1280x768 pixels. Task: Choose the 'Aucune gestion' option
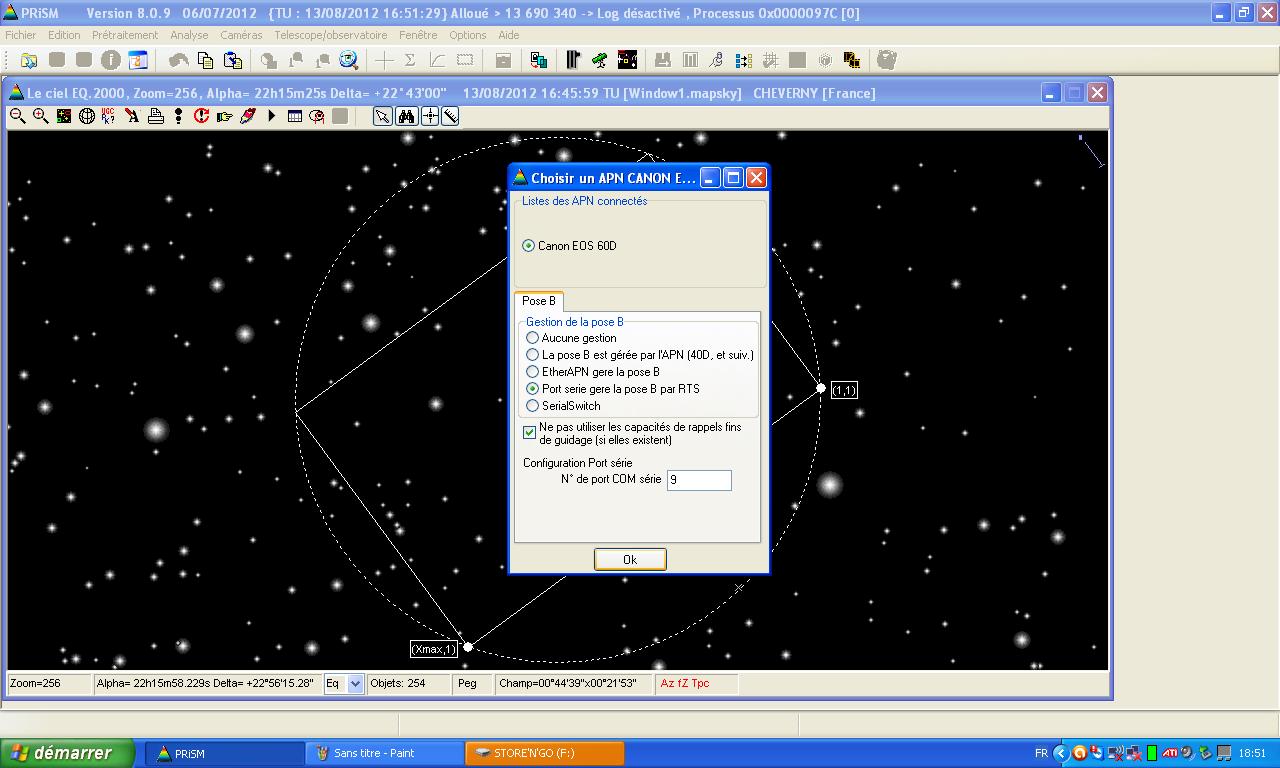pos(533,338)
